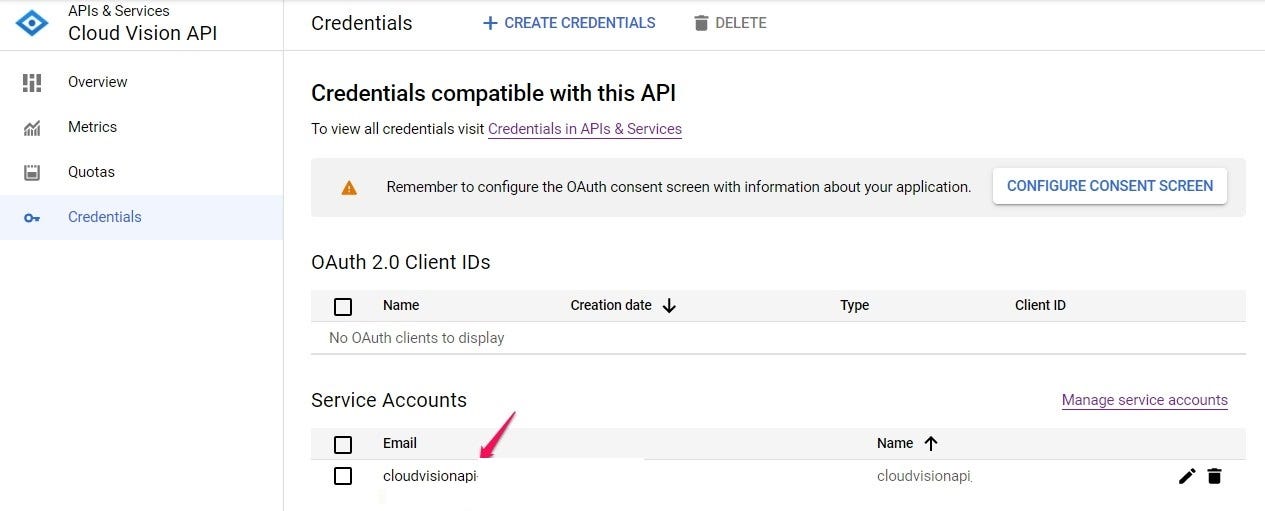Open Manage service accounts link
Screen dimensions: 1265x511
click(x=1145, y=400)
